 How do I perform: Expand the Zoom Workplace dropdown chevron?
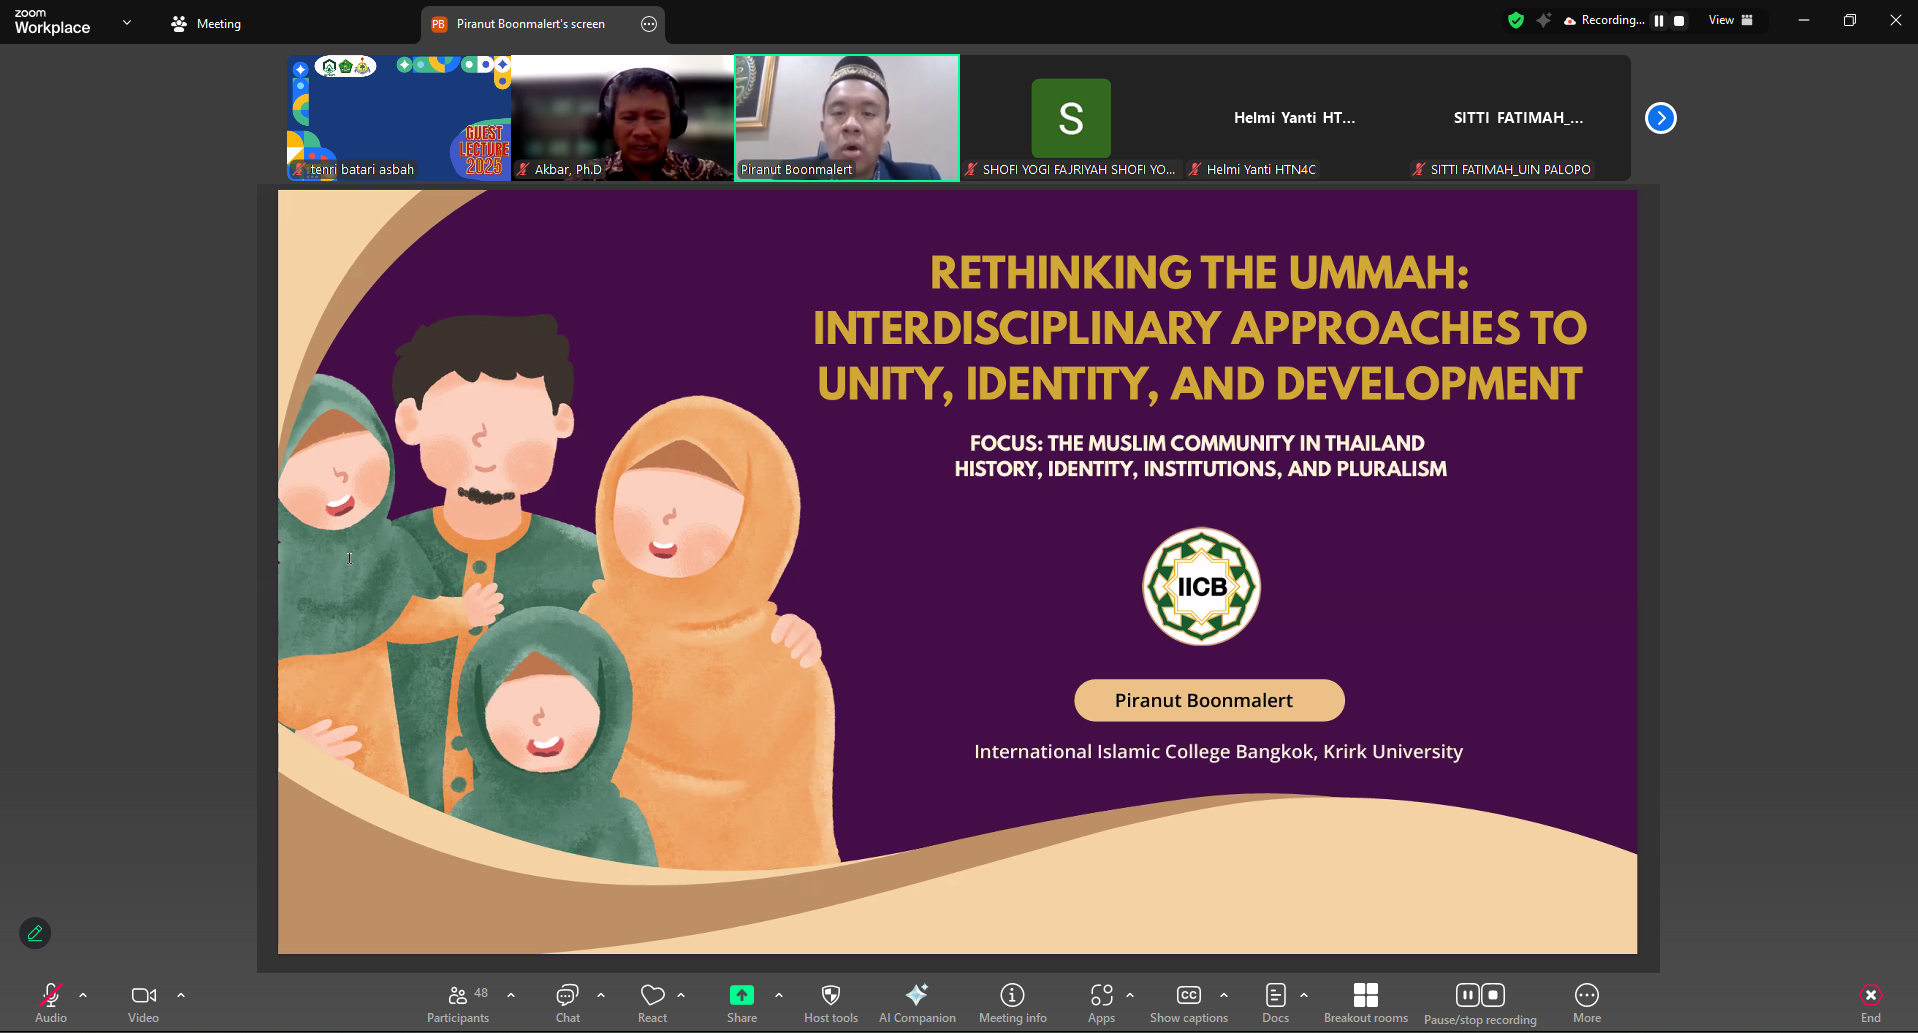pos(127,22)
